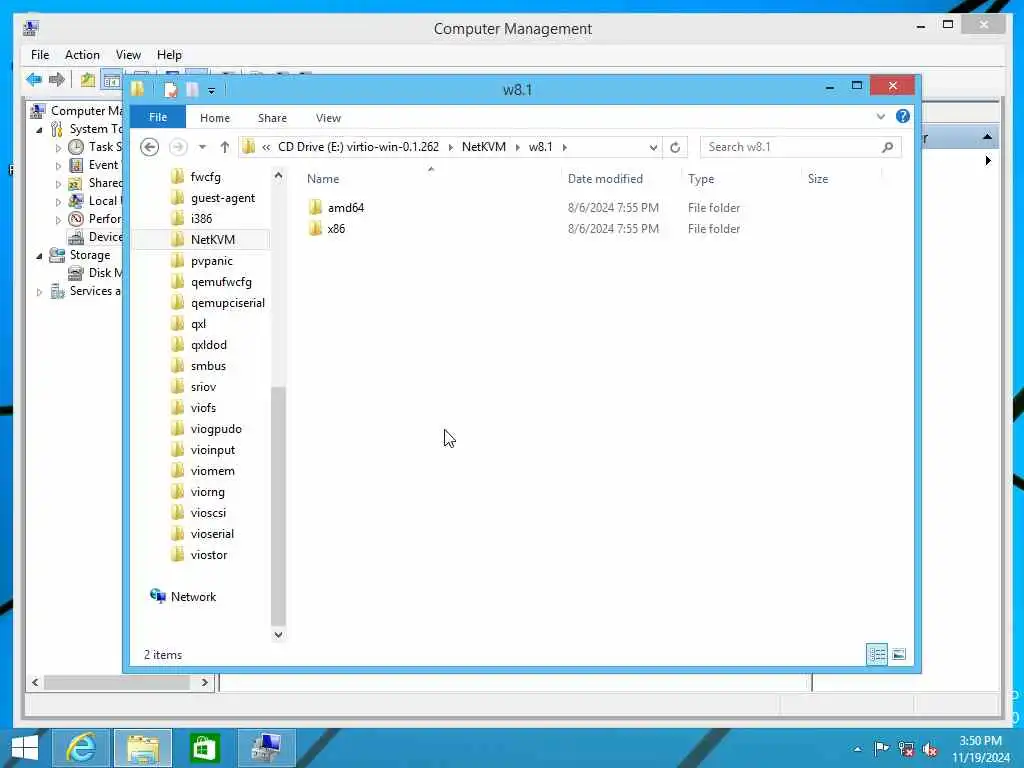Click NetKVM in the address breadcrumb

(484, 147)
